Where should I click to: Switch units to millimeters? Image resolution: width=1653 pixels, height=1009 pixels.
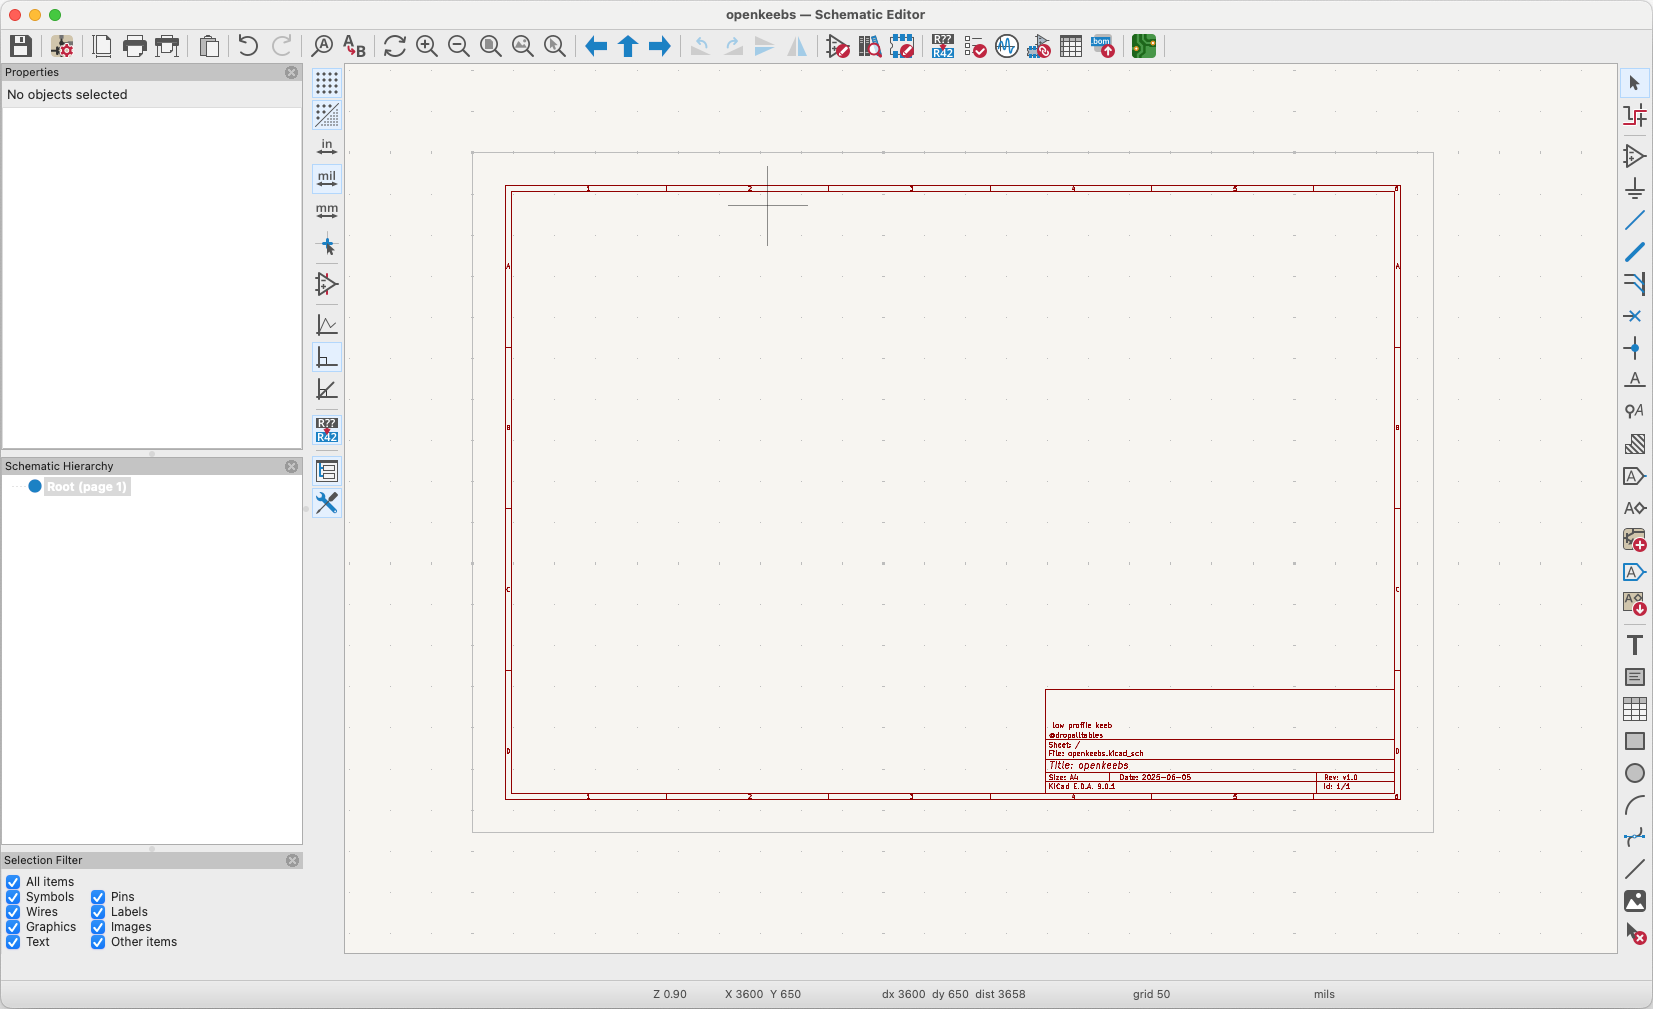[327, 211]
